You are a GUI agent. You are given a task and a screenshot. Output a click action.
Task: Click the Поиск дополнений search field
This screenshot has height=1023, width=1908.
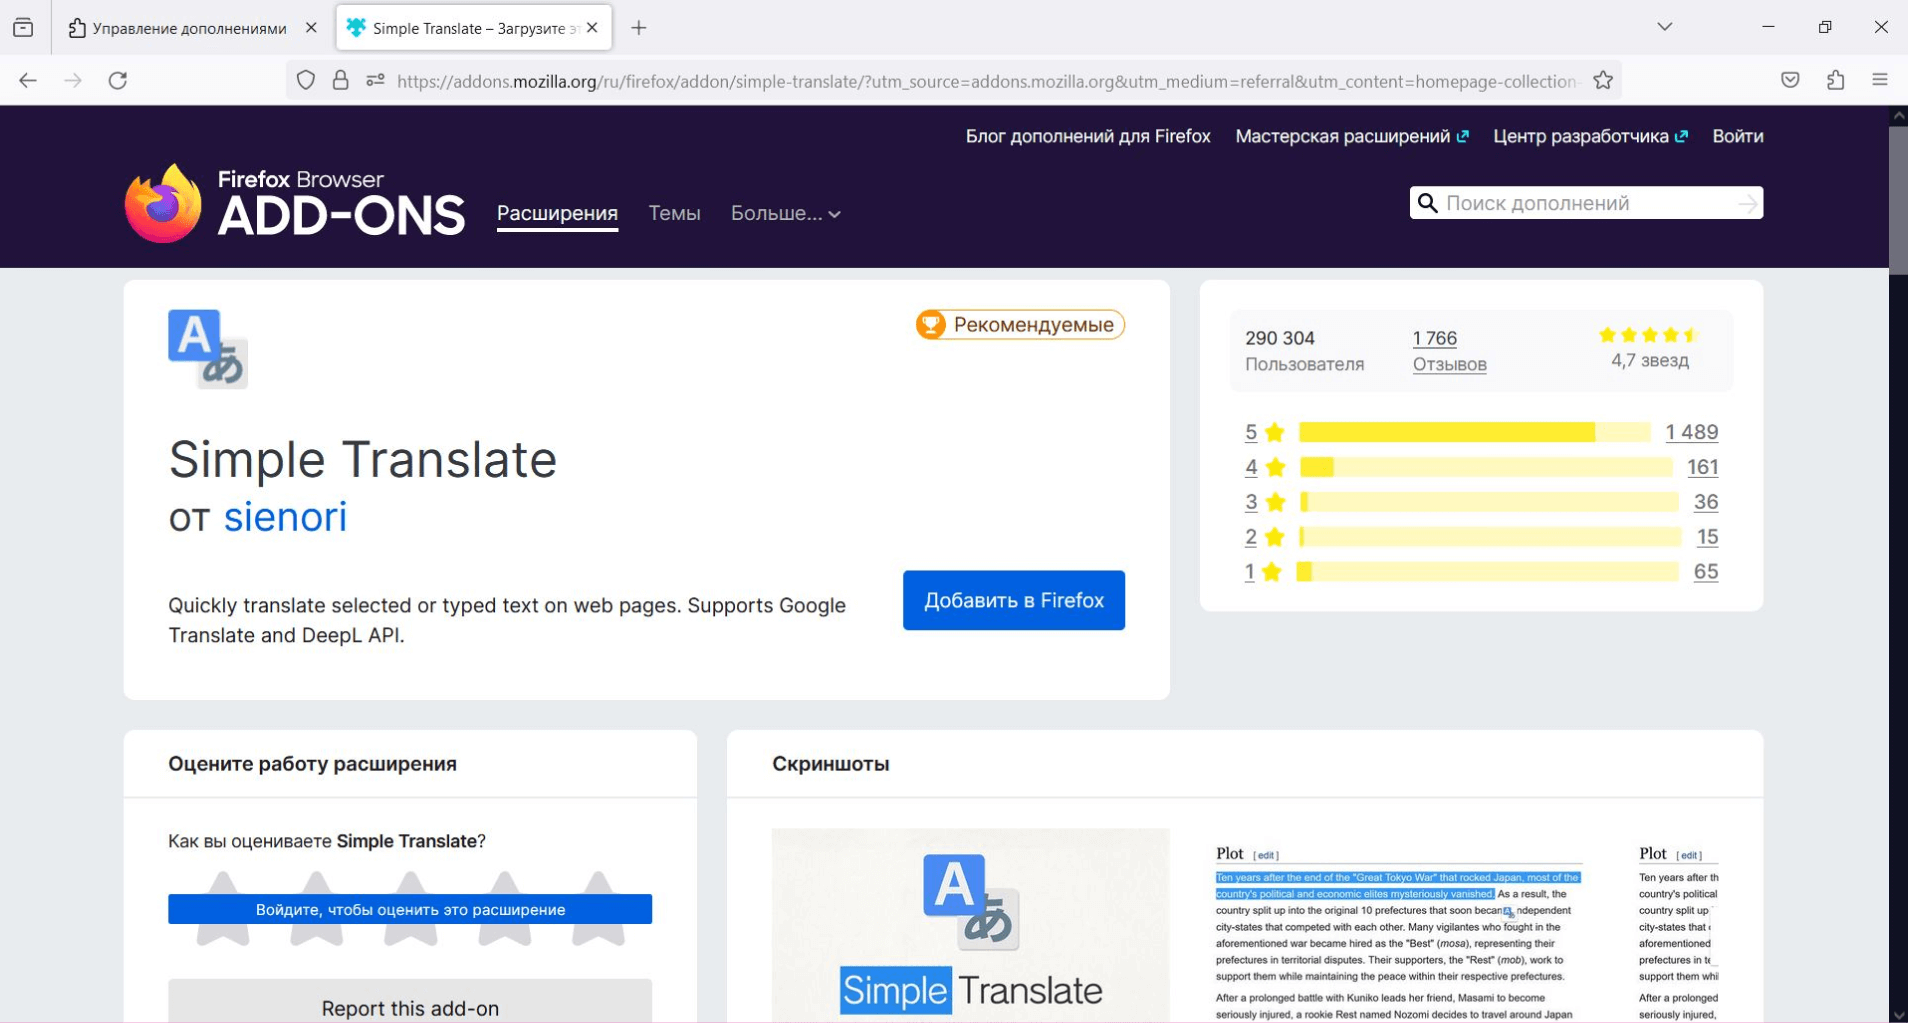pyautogui.click(x=1587, y=203)
